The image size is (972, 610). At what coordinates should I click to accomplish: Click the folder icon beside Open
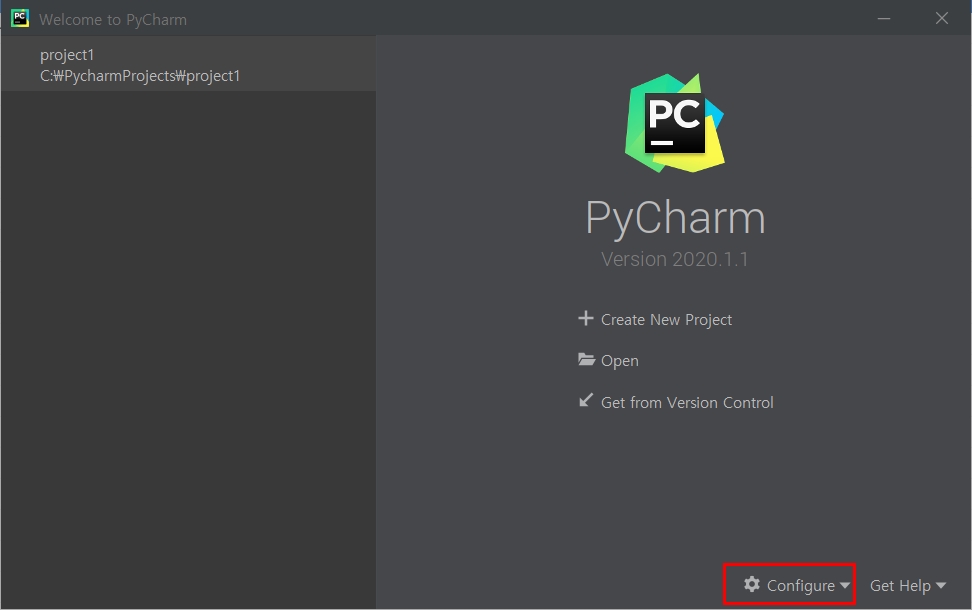[x=586, y=360]
